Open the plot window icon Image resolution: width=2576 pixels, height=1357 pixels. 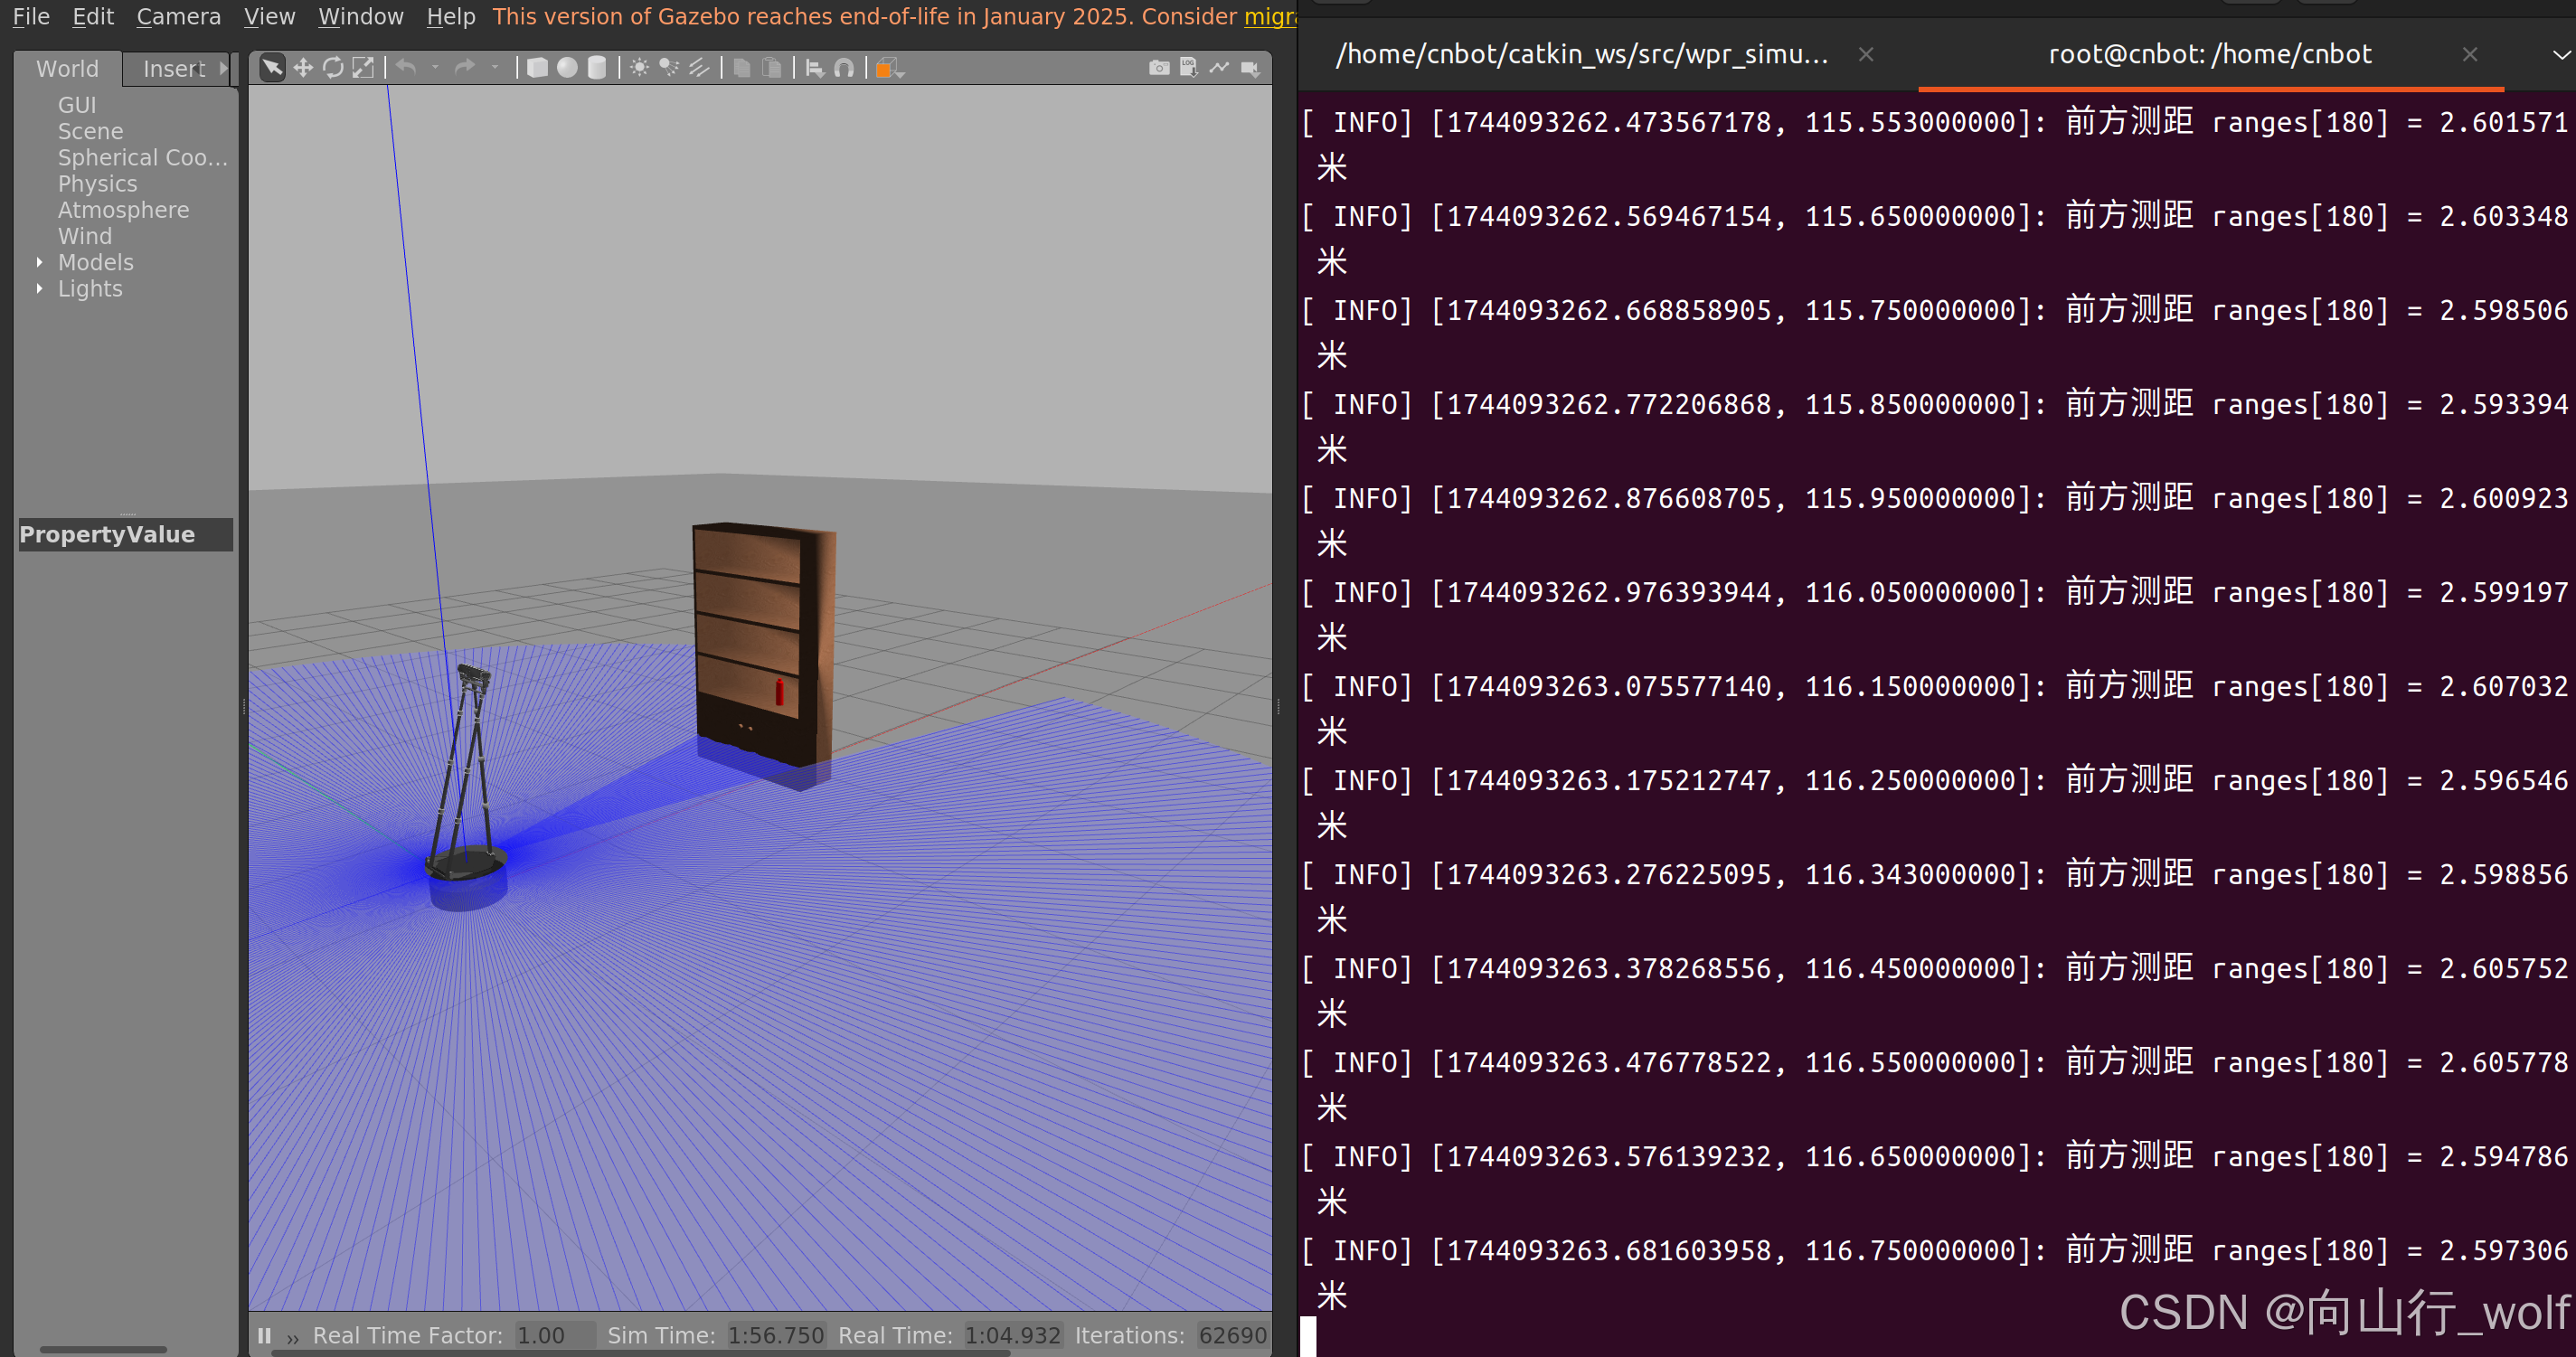(1219, 68)
